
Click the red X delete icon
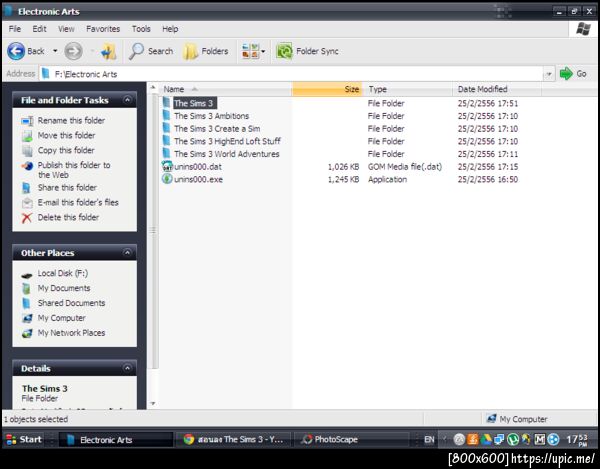(26, 218)
